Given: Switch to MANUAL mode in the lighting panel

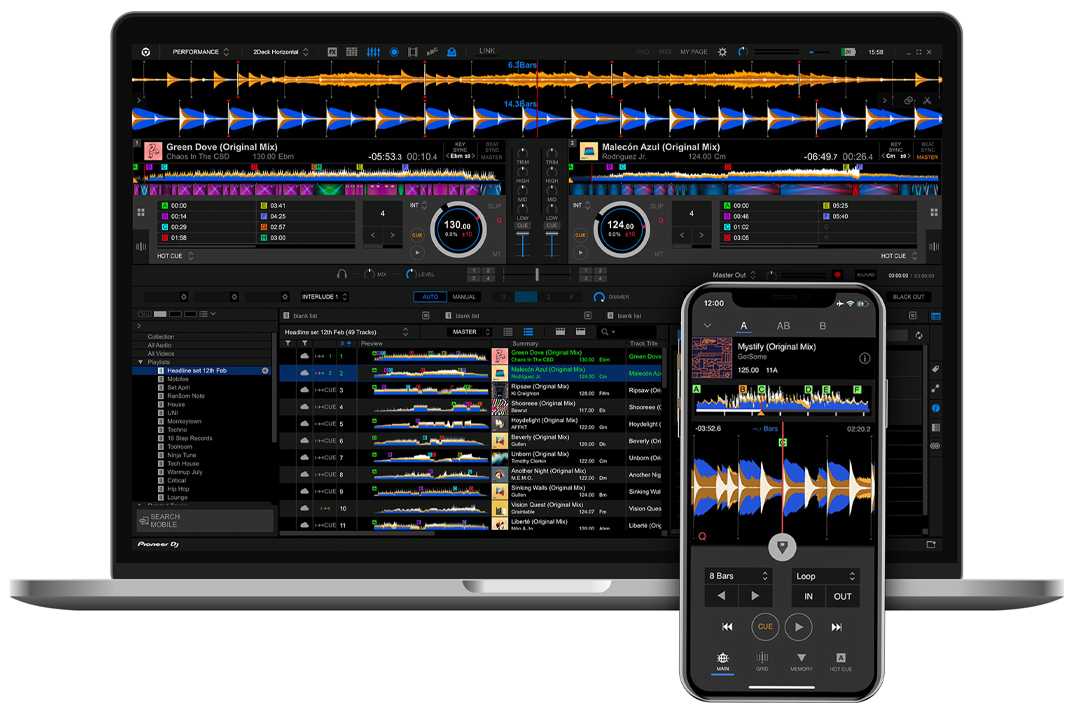Looking at the screenshot, I should tap(464, 297).
